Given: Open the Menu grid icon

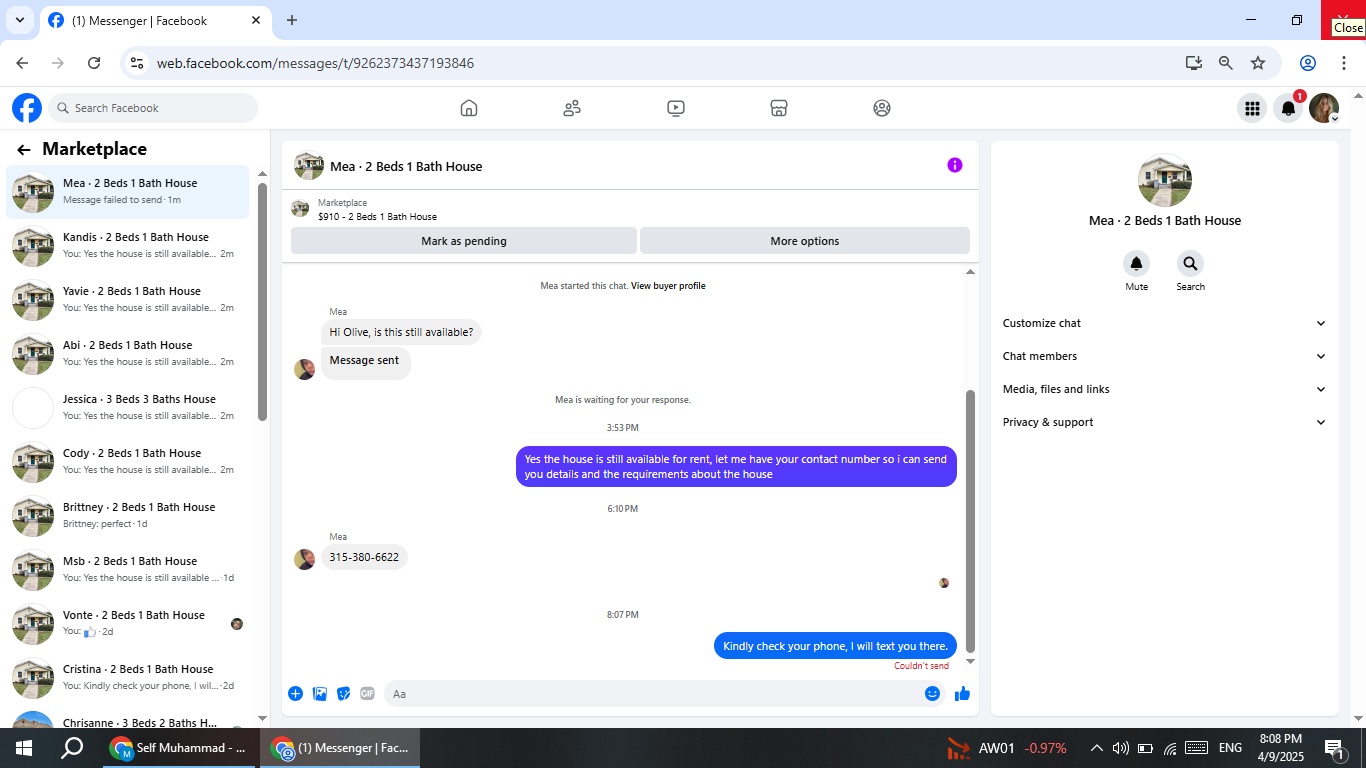Looking at the screenshot, I should pos(1251,108).
